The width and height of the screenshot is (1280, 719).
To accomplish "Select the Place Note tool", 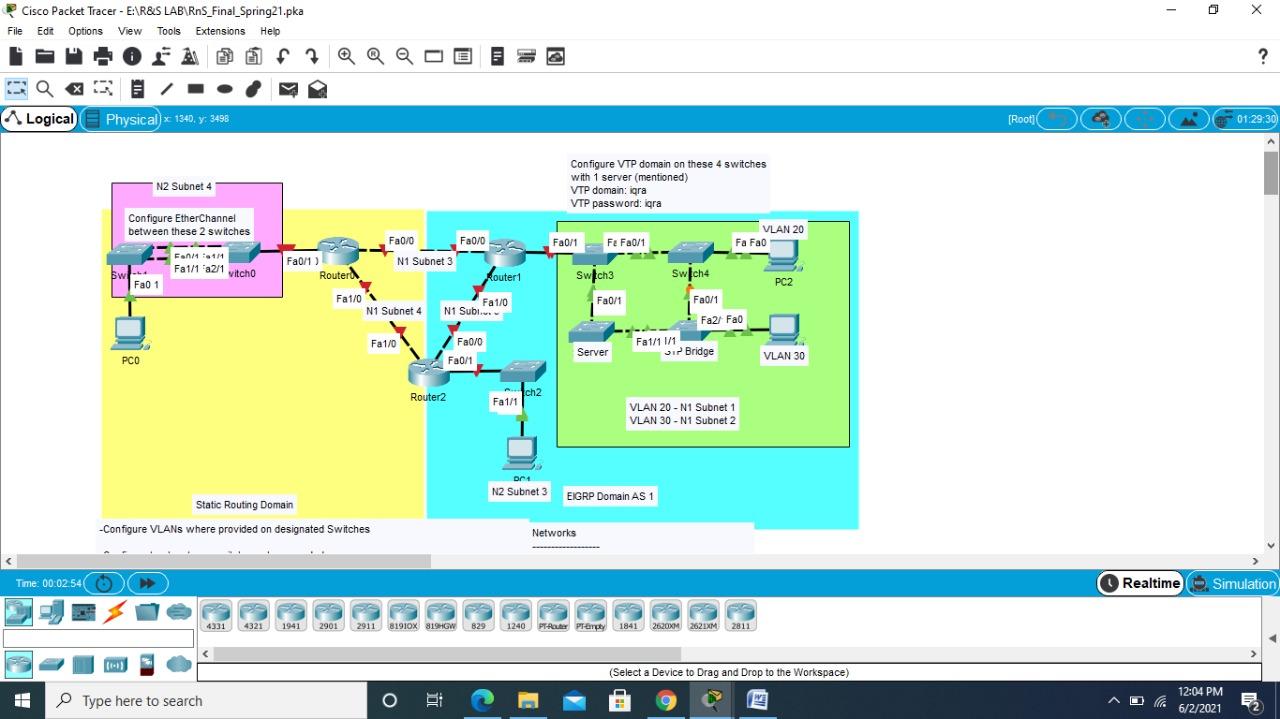I will point(136,89).
